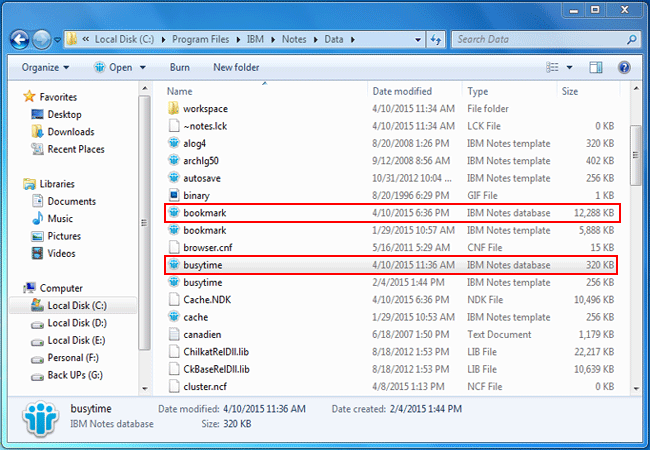Click the binary GIF file icon

[x=174, y=195]
